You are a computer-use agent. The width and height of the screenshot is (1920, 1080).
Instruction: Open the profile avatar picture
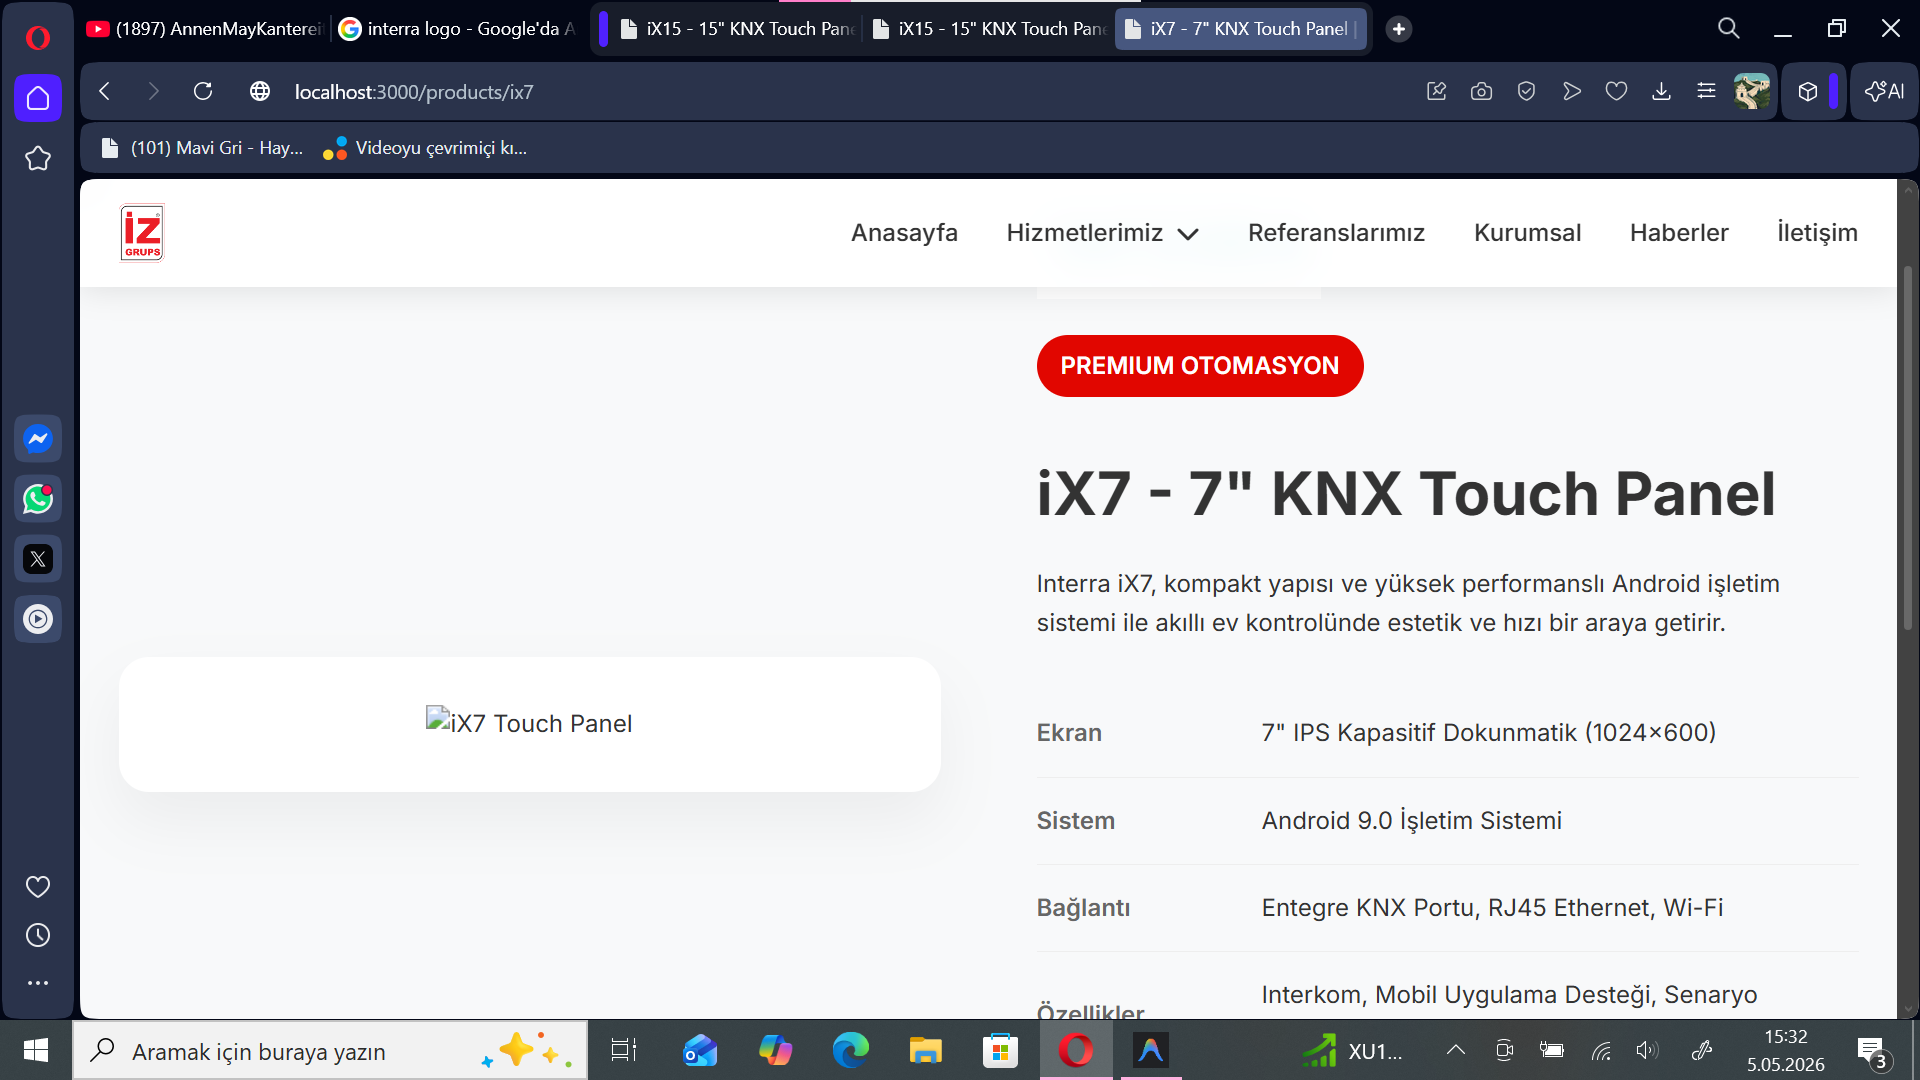coord(1752,92)
